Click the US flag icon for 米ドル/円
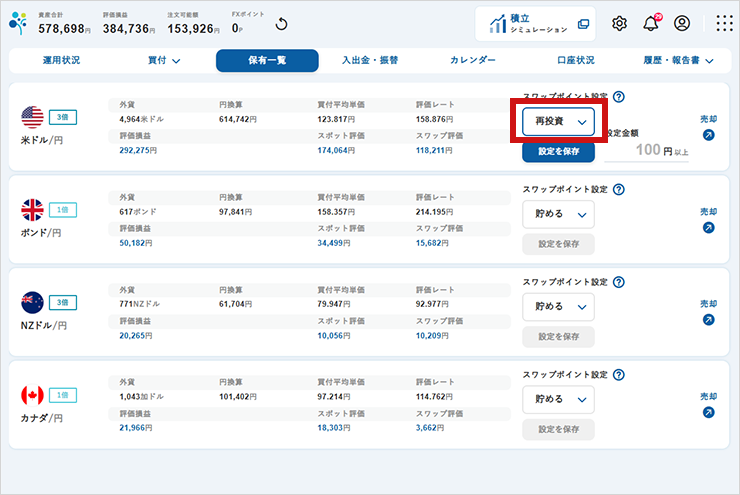Viewport: 740px width, 495px height. 32,117
